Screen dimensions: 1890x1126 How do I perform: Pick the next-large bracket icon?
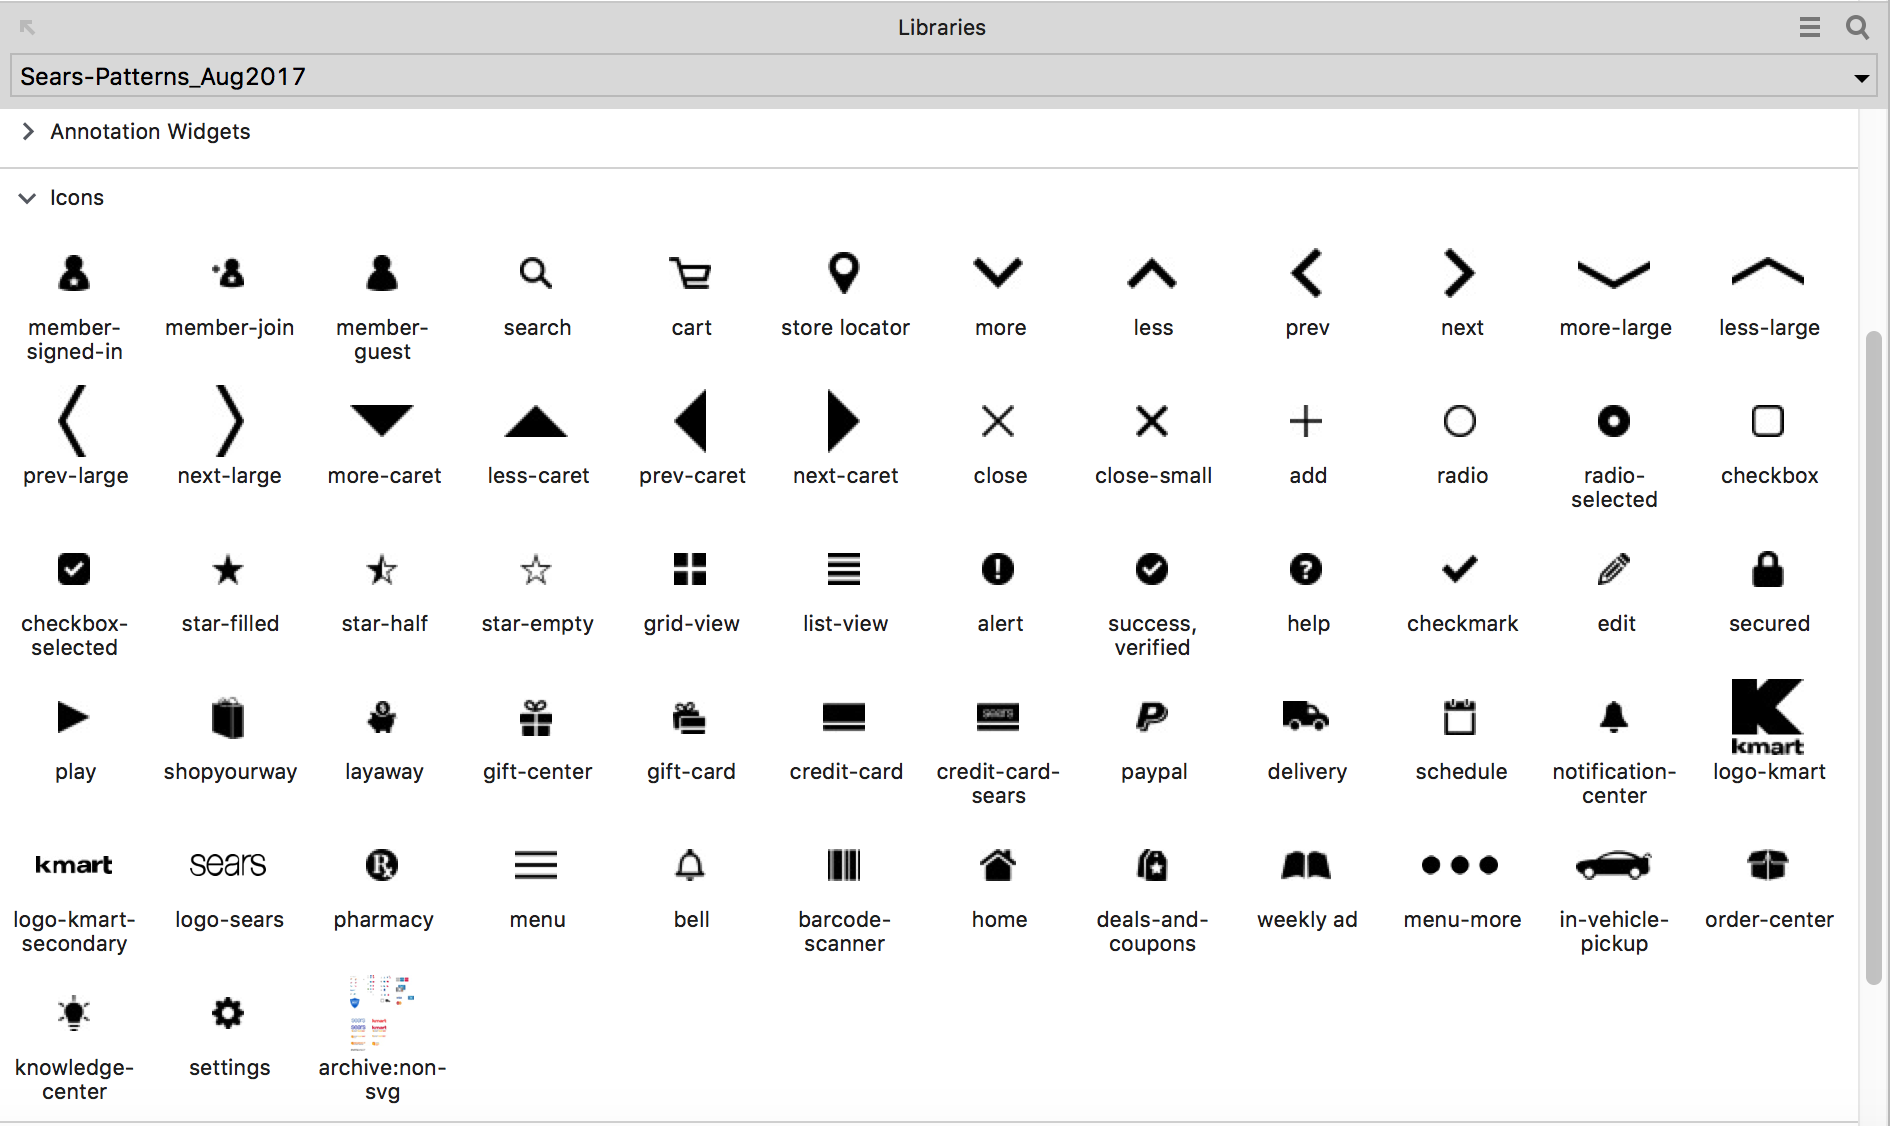[229, 421]
